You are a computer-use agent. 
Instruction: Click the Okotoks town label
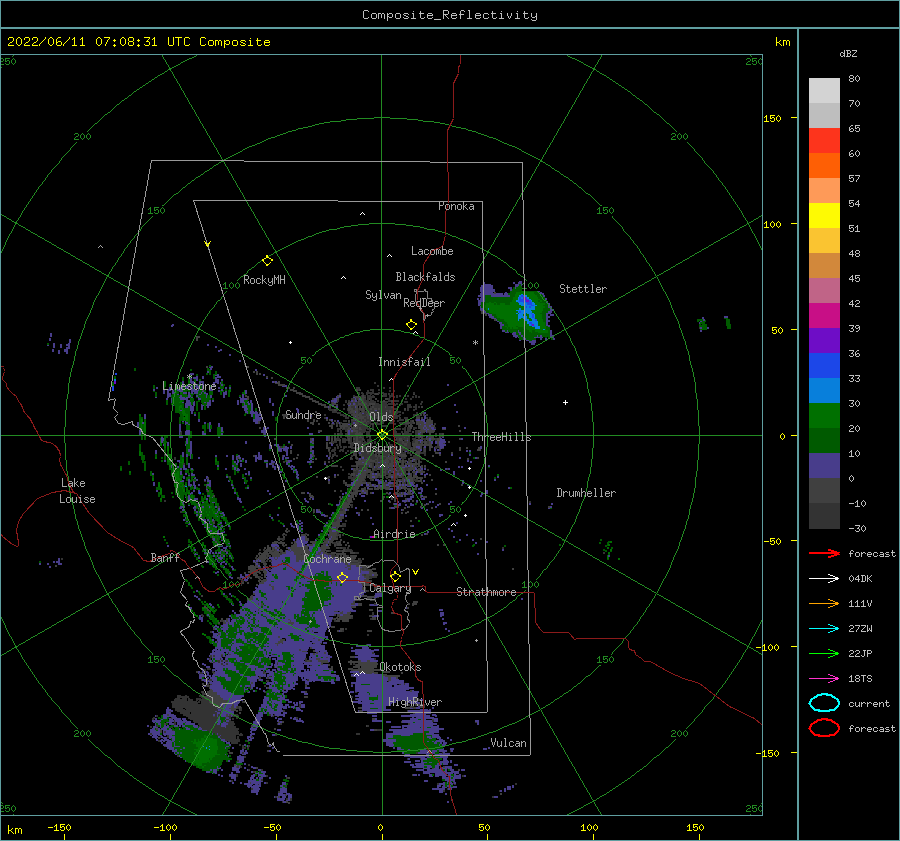point(400,667)
